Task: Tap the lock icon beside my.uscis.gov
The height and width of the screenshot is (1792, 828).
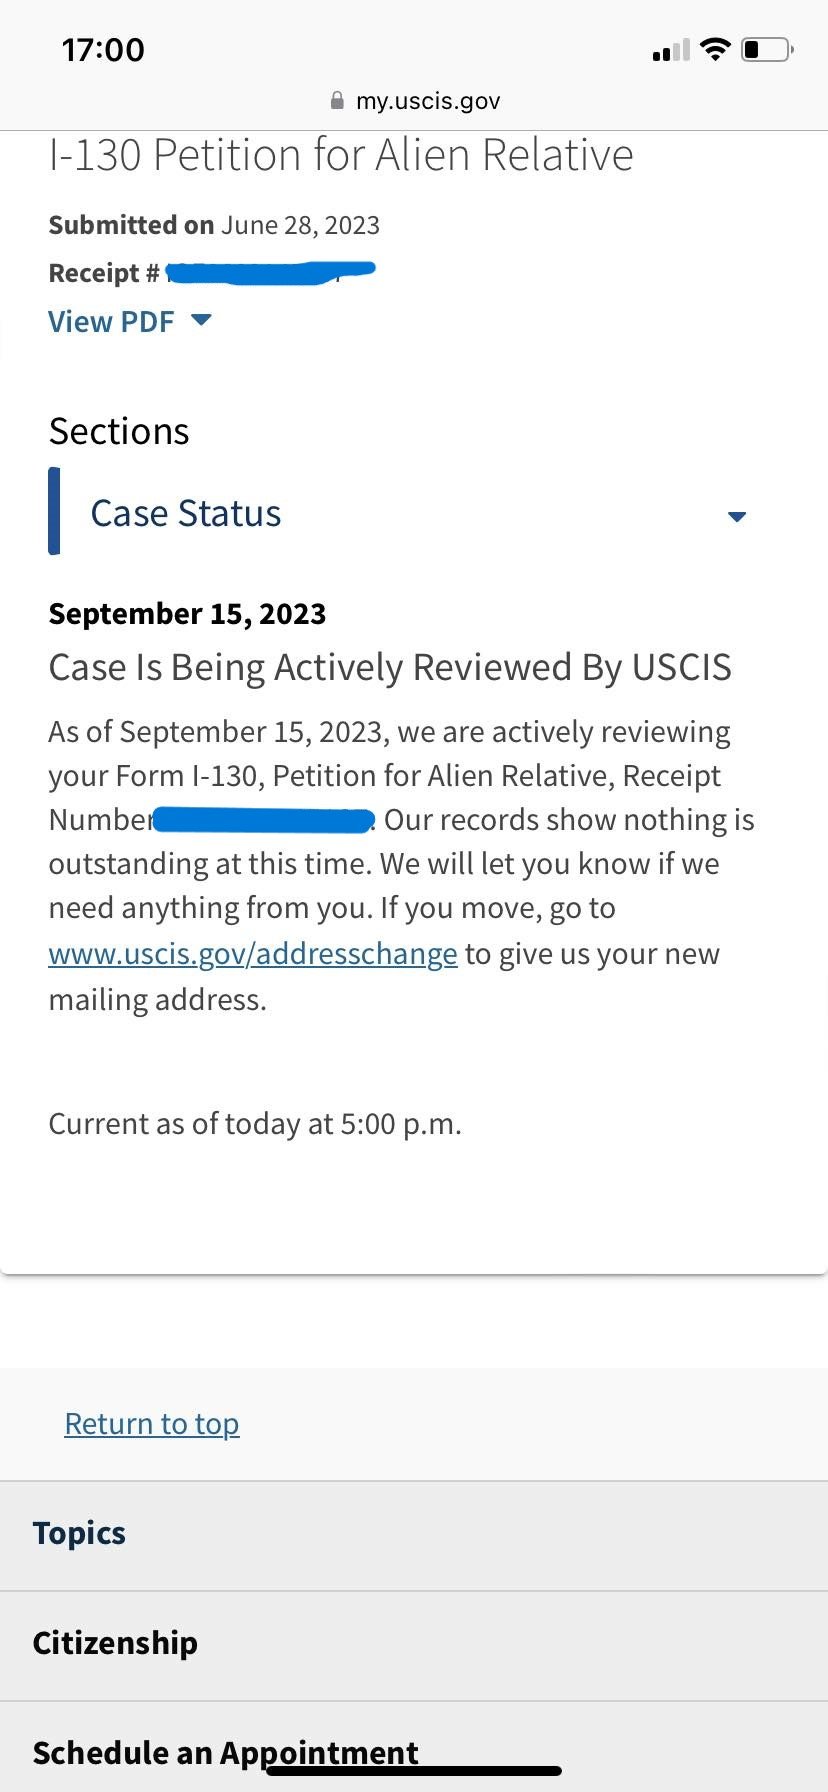Action: pyautogui.click(x=337, y=101)
